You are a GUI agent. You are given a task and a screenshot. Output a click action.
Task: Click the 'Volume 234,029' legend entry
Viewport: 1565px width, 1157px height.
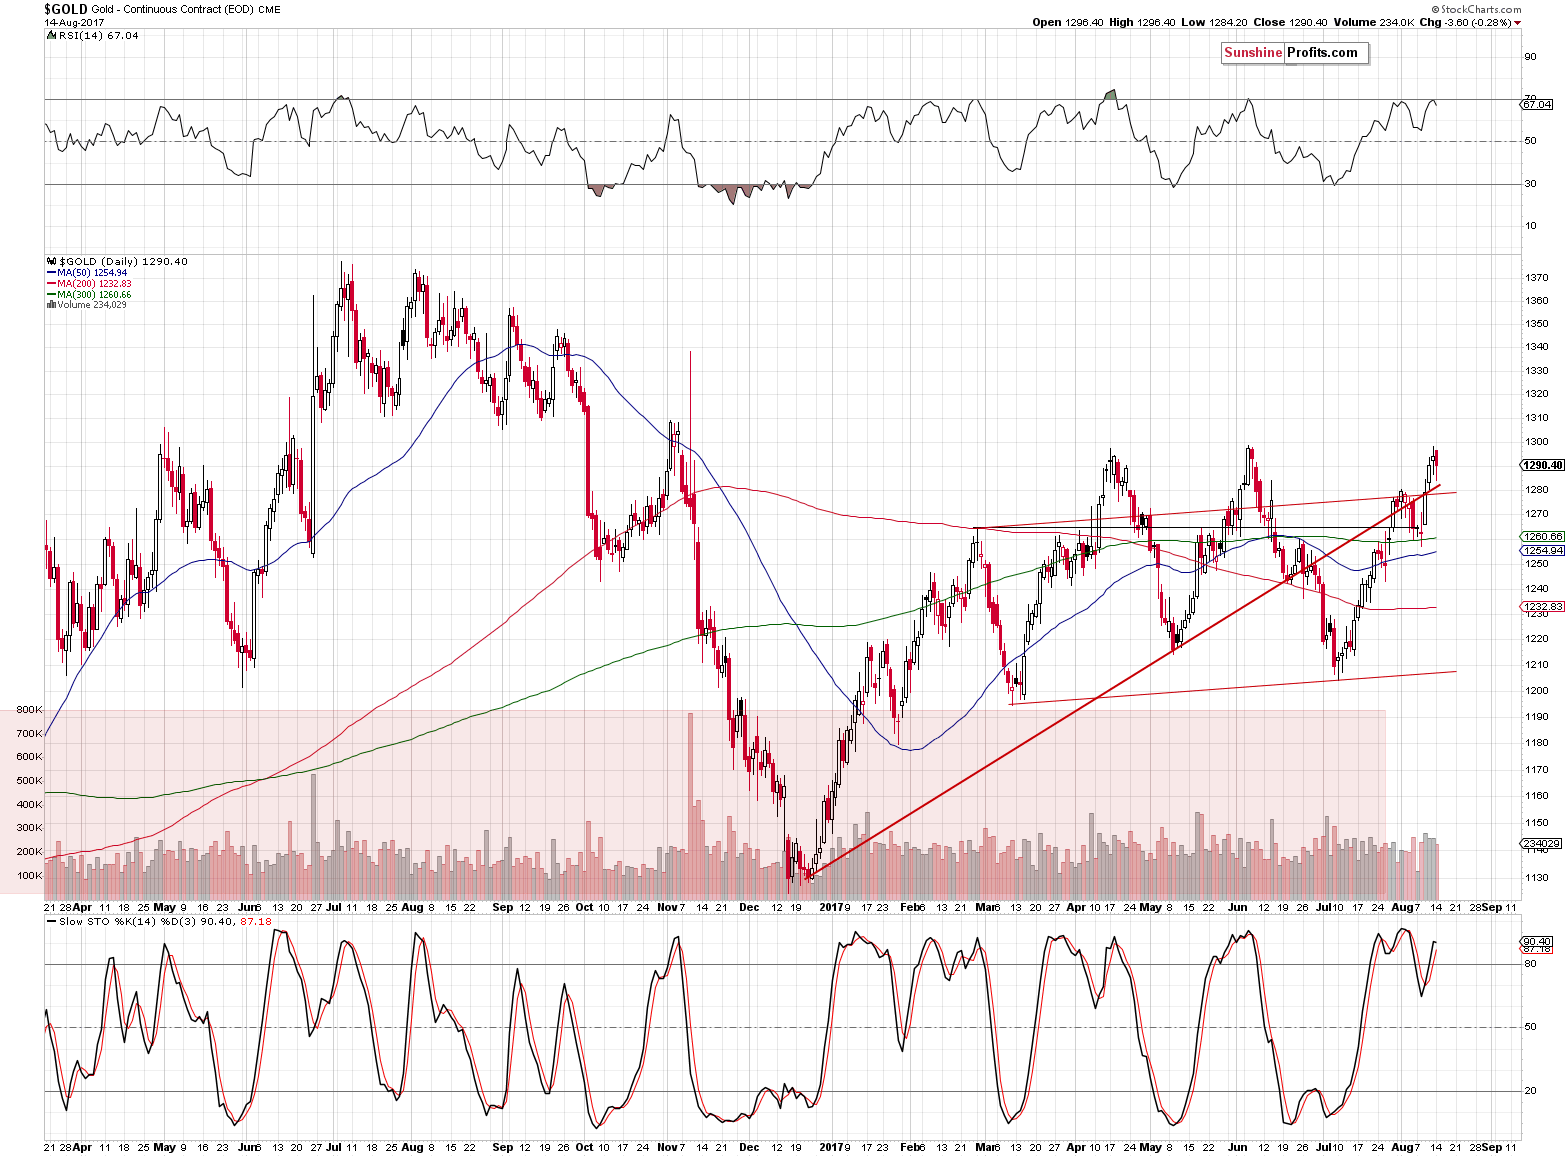[92, 304]
